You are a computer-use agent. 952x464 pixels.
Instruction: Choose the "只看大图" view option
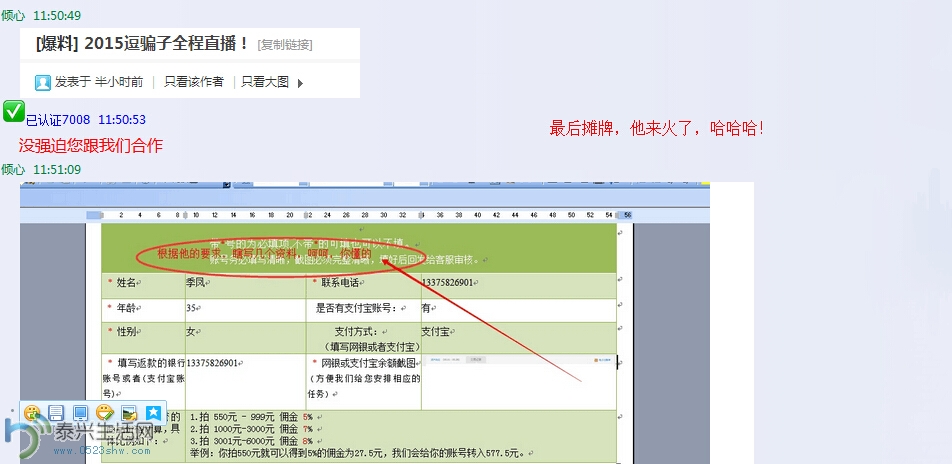(x=265, y=82)
